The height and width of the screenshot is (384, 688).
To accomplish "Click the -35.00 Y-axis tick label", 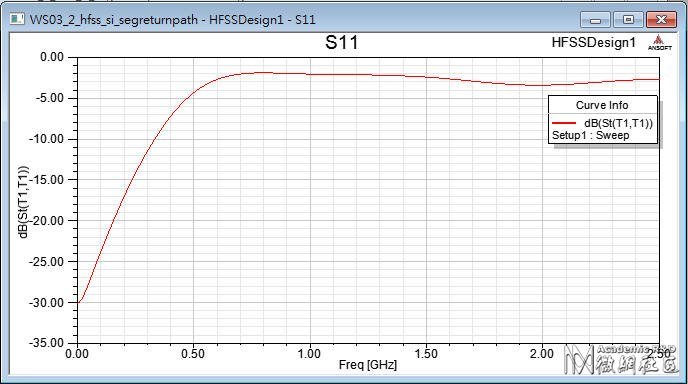I will pyautogui.click(x=46, y=343).
